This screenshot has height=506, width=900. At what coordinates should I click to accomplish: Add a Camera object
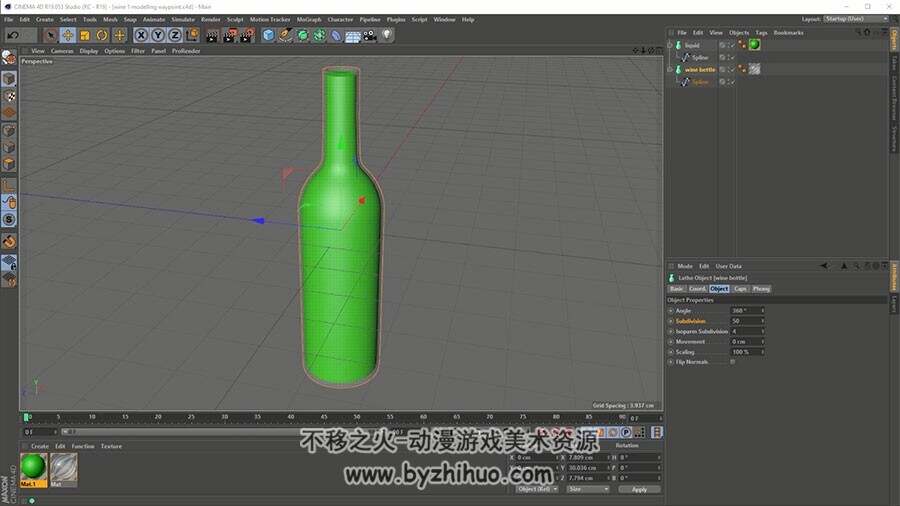(x=370, y=36)
